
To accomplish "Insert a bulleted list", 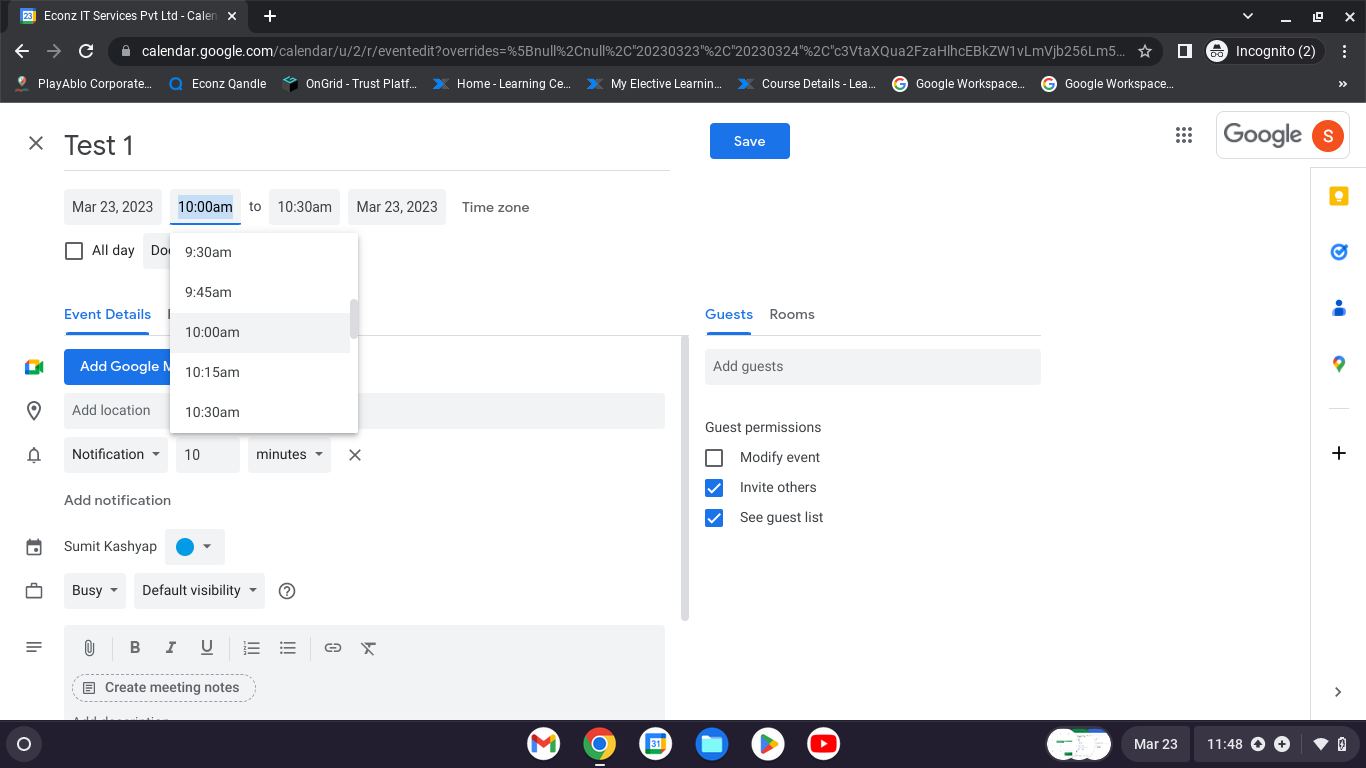I will pyautogui.click(x=288, y=648).
